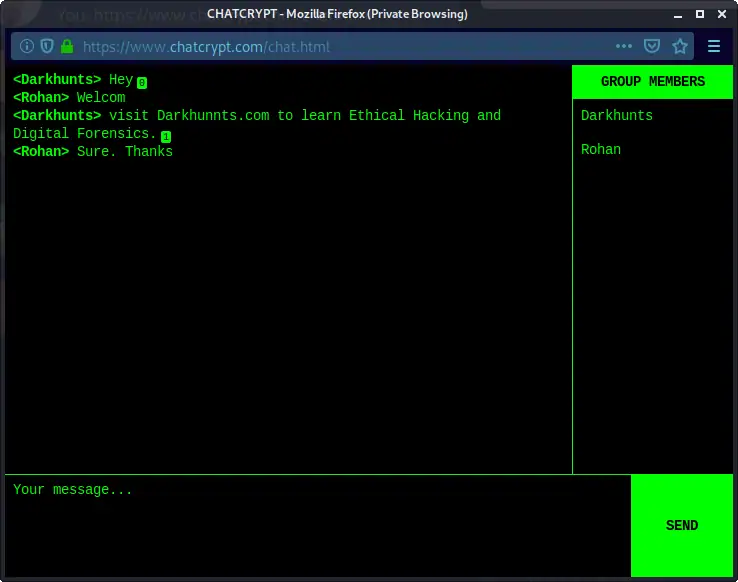Open the Firefox hamburger menu
738x582 pixels.
tap(714, 46)
